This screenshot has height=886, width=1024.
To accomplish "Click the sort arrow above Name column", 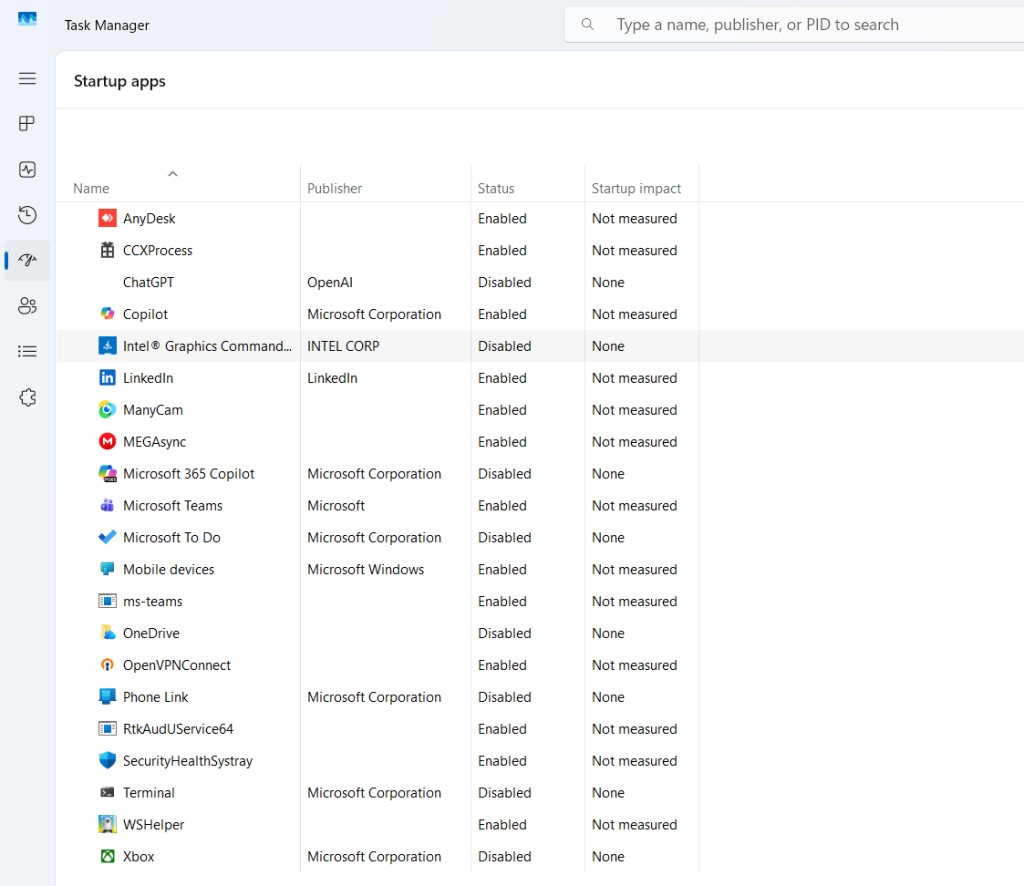I will point(173,174).
